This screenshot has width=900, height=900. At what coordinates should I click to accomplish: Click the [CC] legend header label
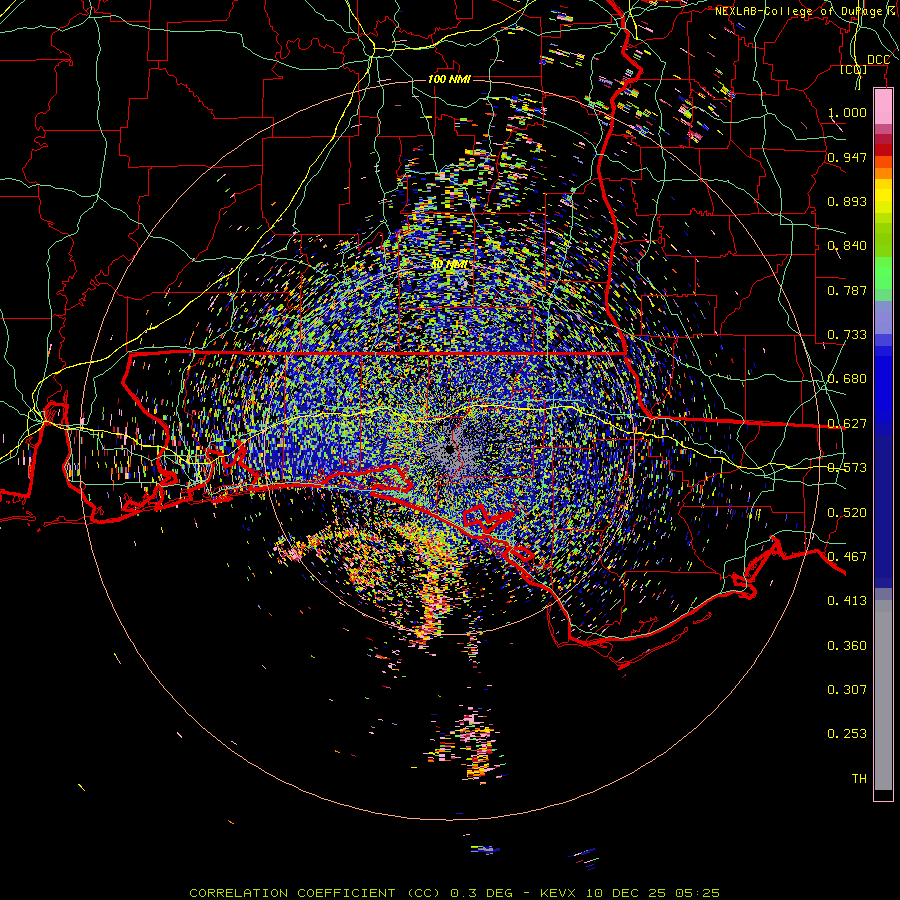pyautogui.click(x=854, y=70)
